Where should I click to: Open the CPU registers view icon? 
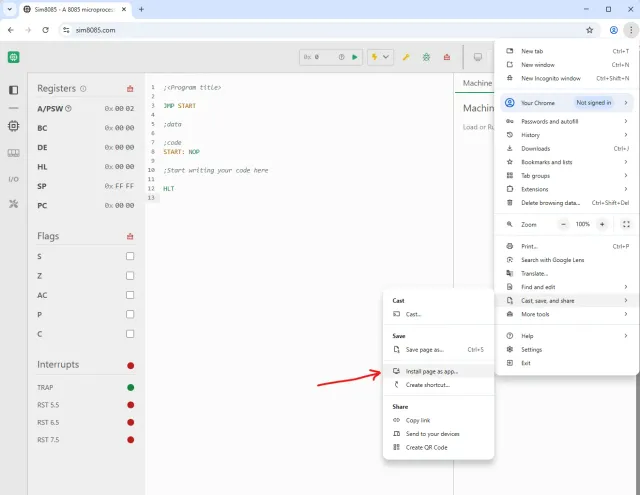pos(13,126)
